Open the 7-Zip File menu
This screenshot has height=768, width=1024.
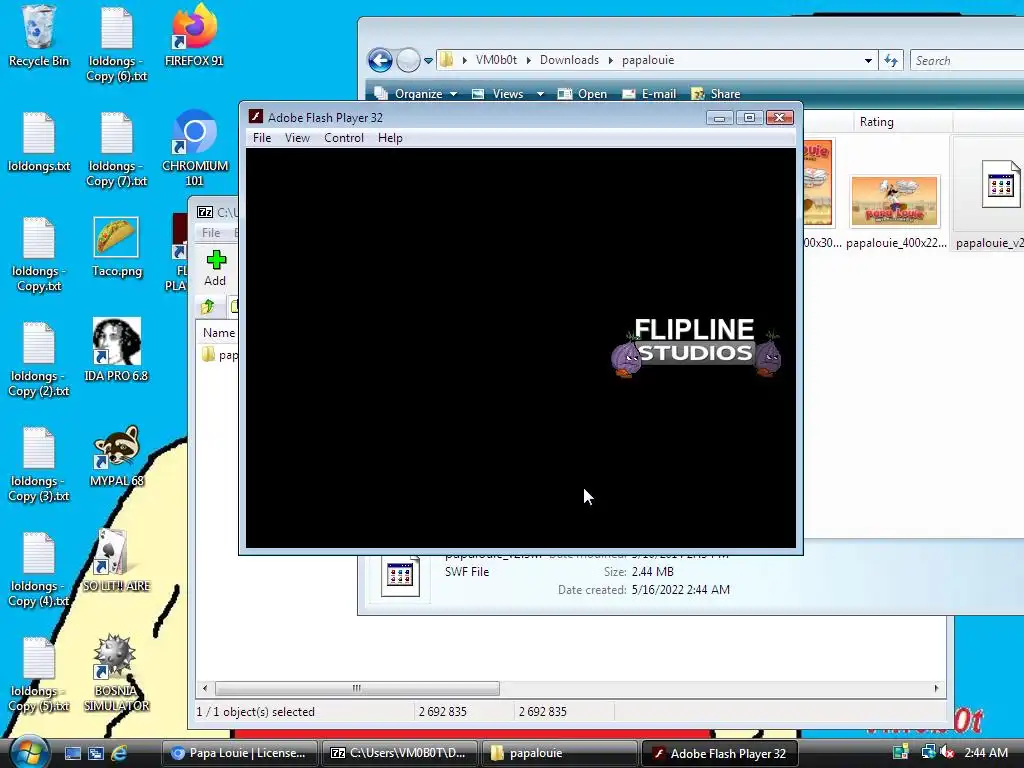(x=210, y=232)
